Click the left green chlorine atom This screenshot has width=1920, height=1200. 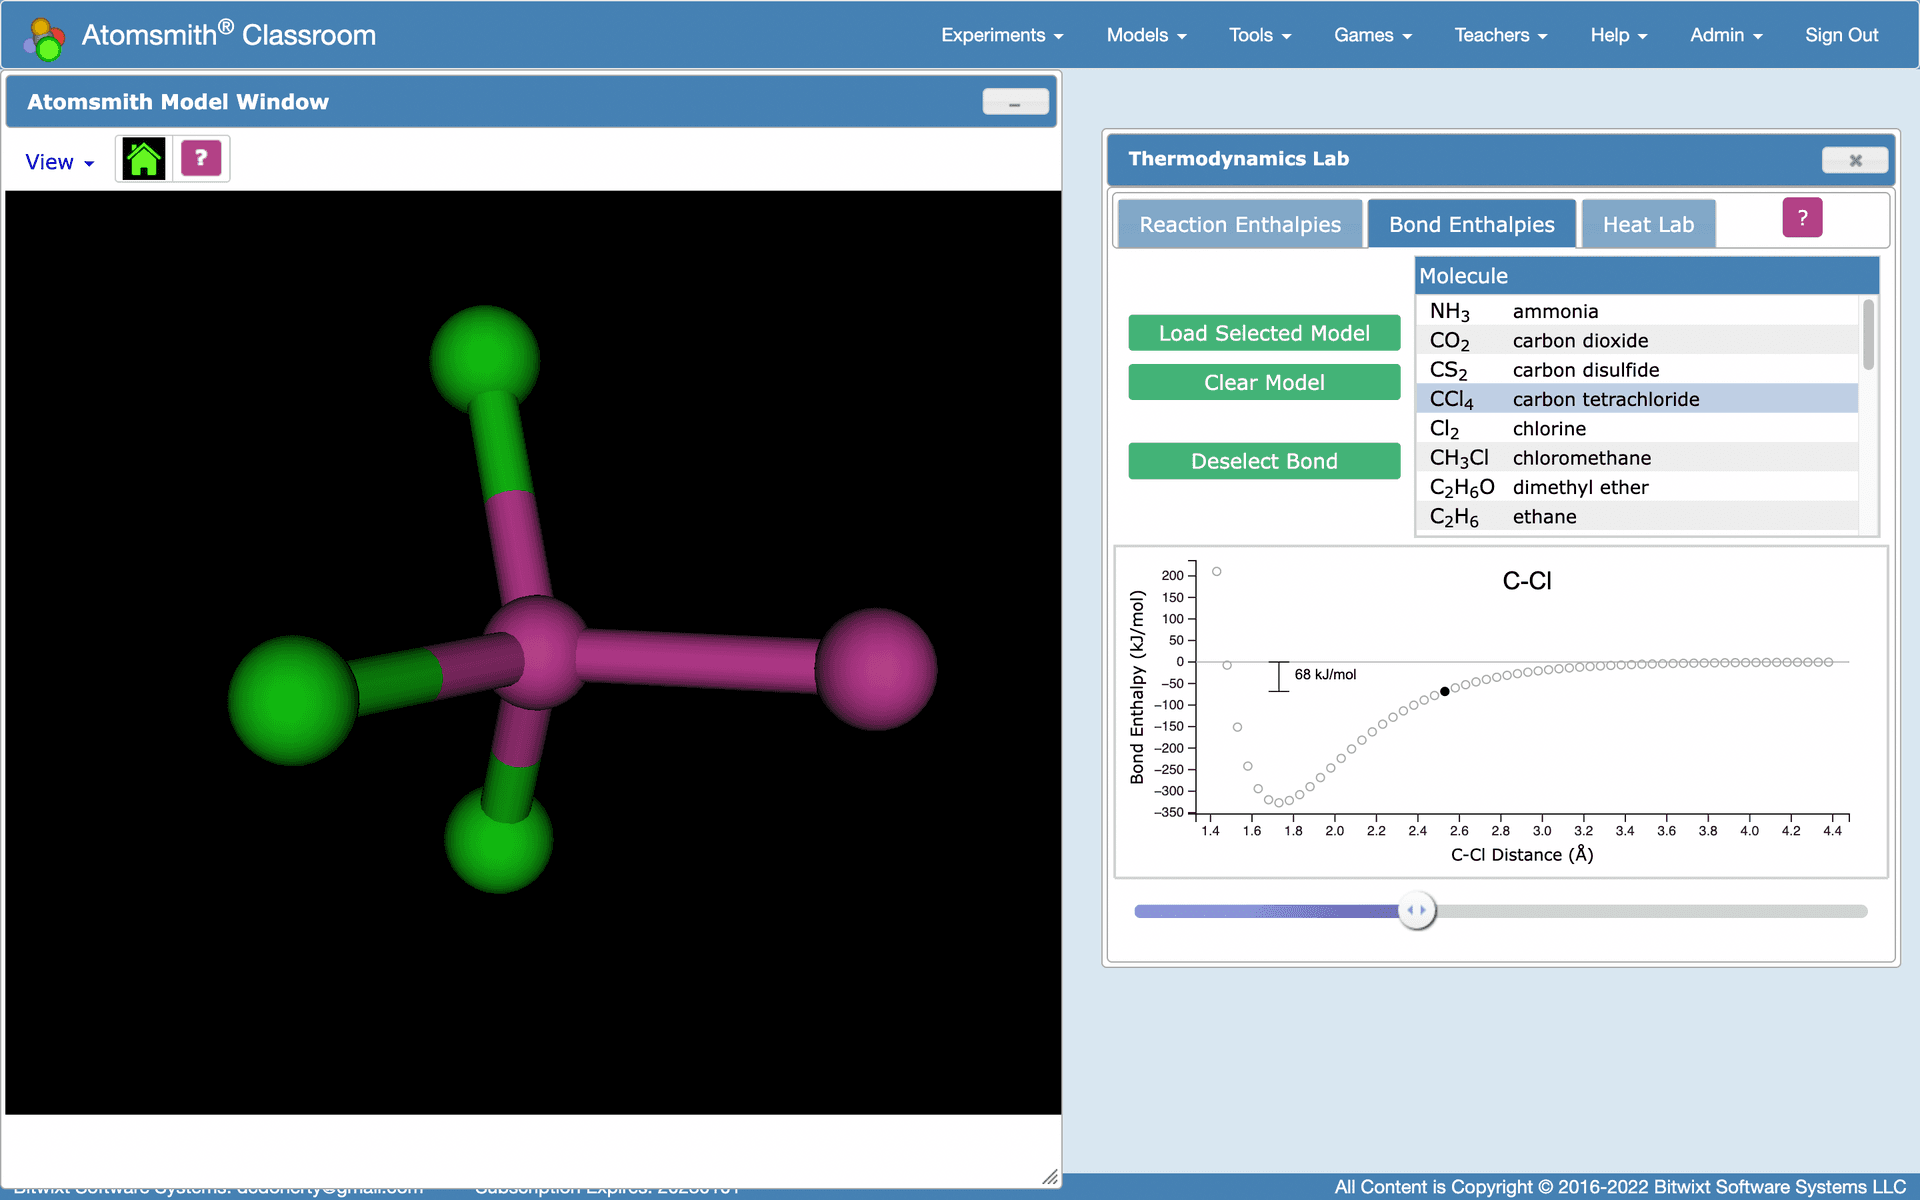click(x=292, y=700)
